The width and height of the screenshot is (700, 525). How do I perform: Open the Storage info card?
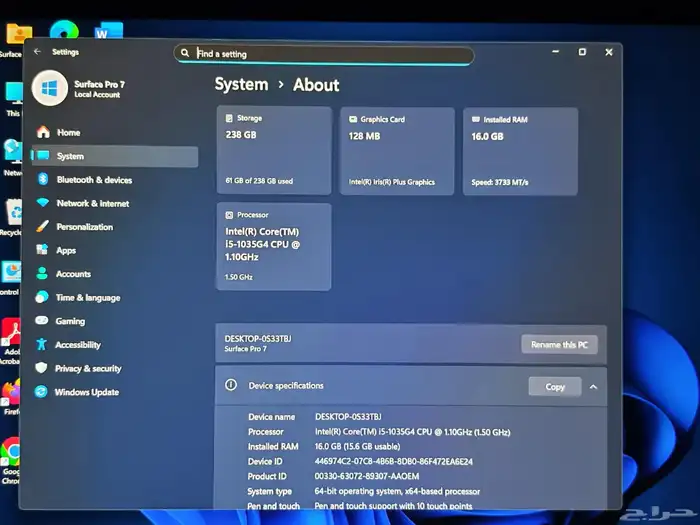pyautogui.click(x=273, y=150)
